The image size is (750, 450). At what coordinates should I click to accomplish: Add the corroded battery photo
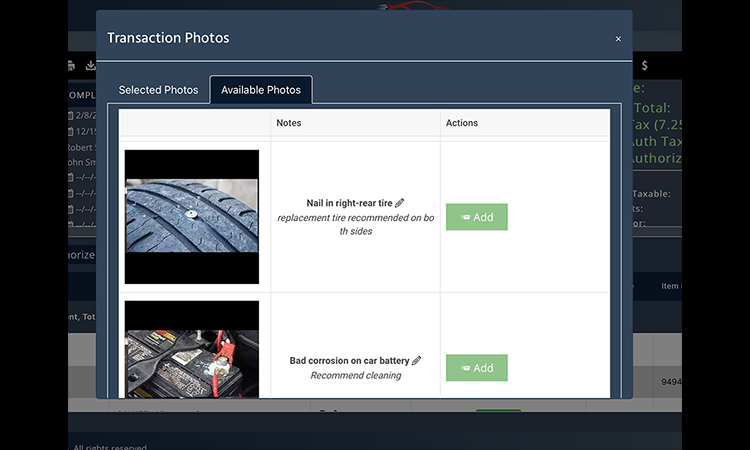point(477,368)
